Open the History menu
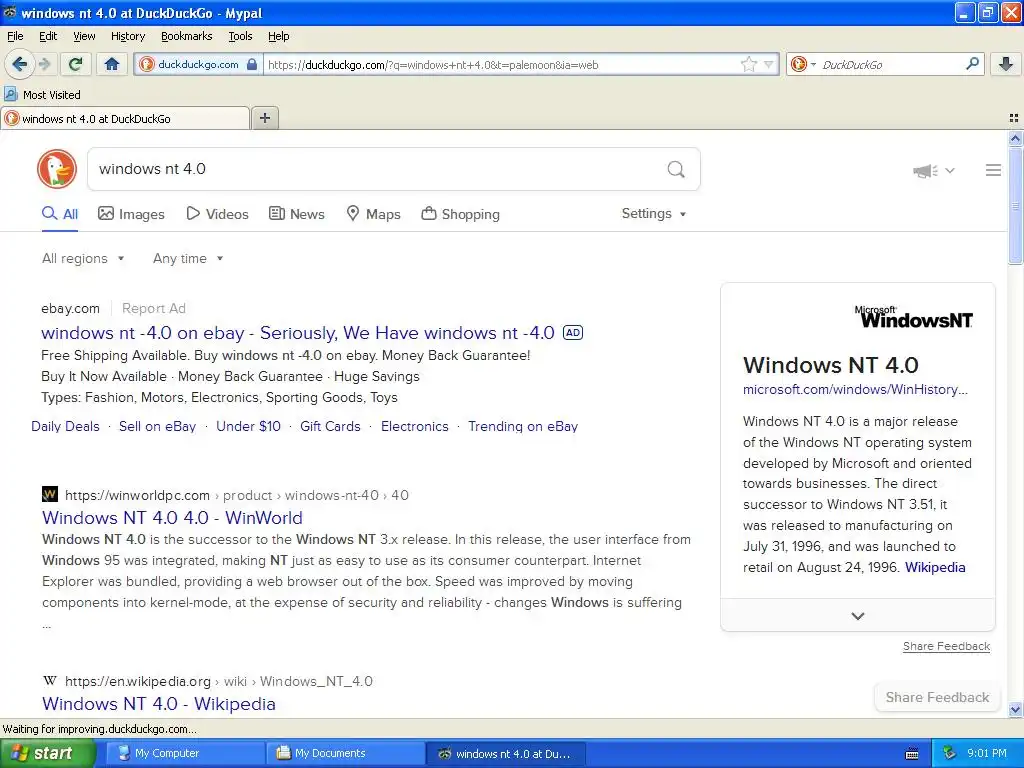Viewport: 1024px width, 768px height. (127, 36)
